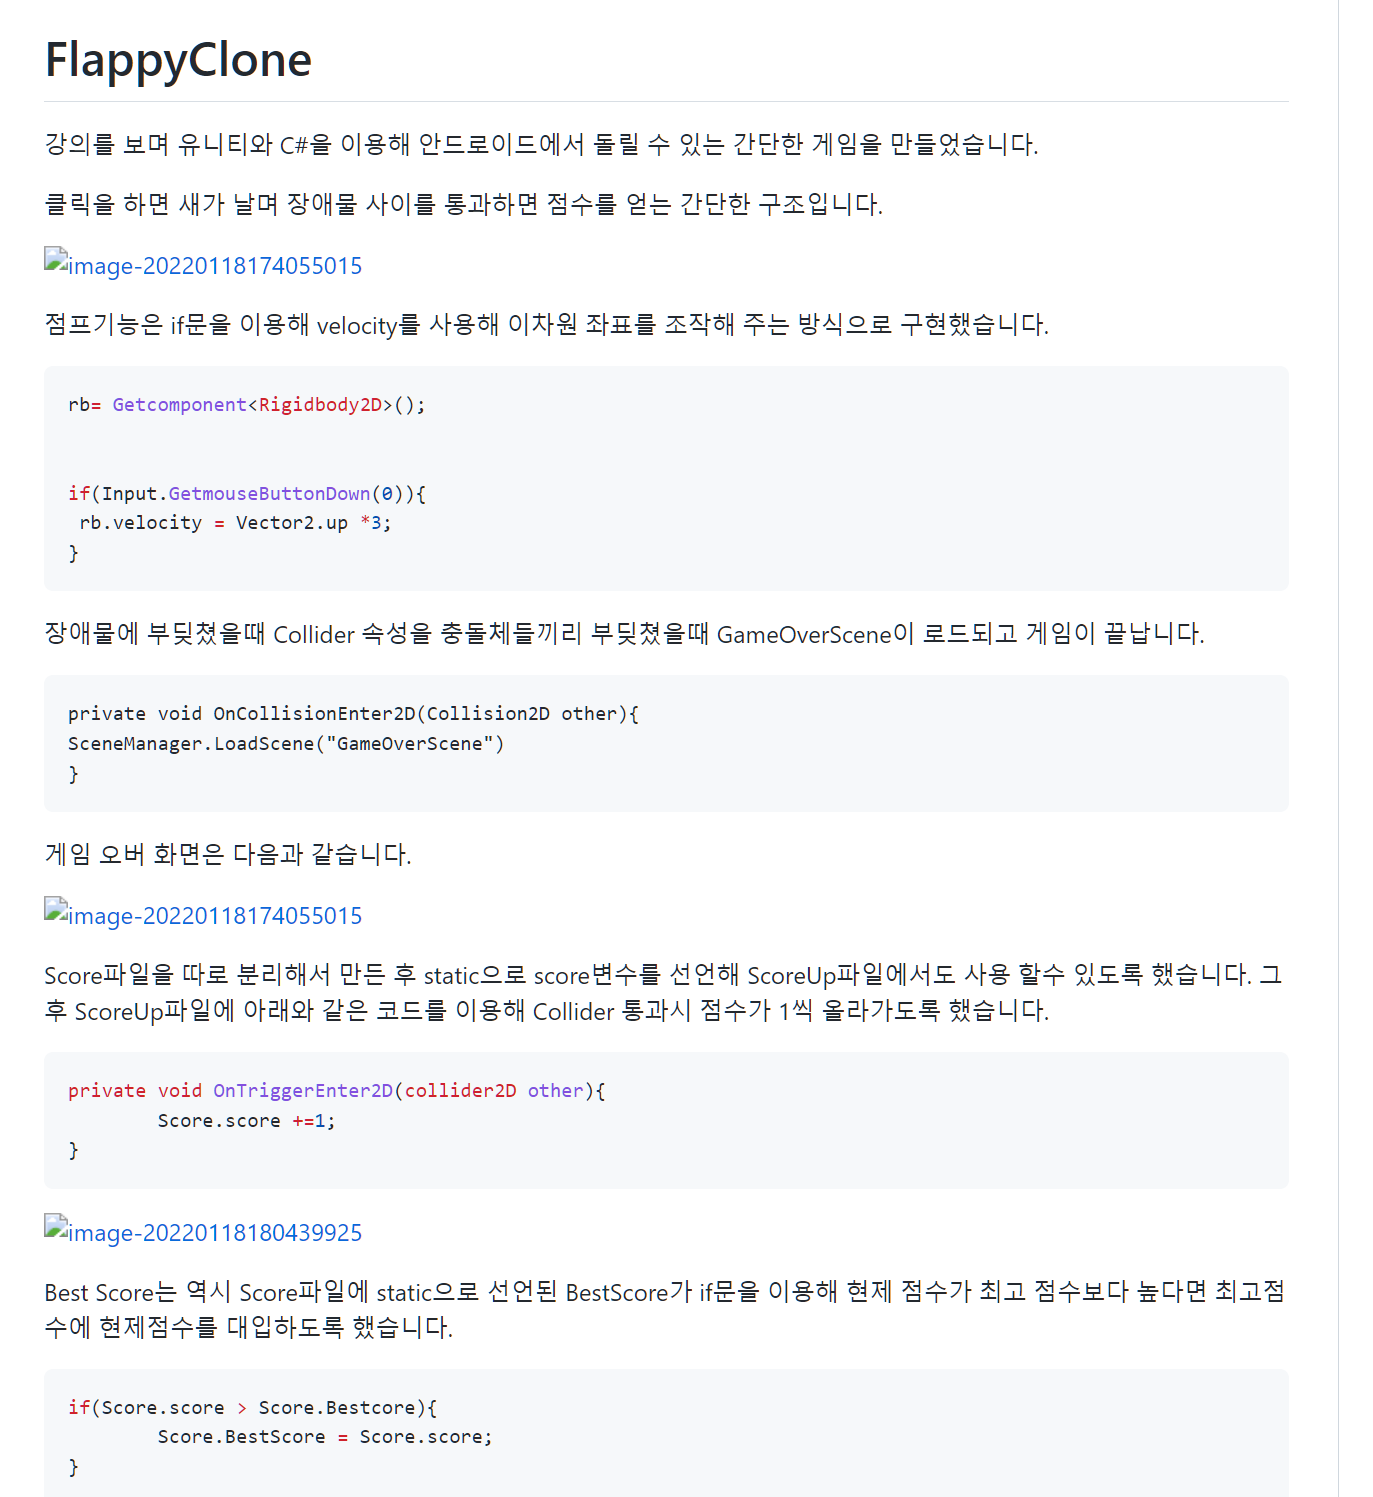The image size is (1373, 1497).
Task: Click the Score.BestScore = Score.score line
Action: tap(325, 1437)
